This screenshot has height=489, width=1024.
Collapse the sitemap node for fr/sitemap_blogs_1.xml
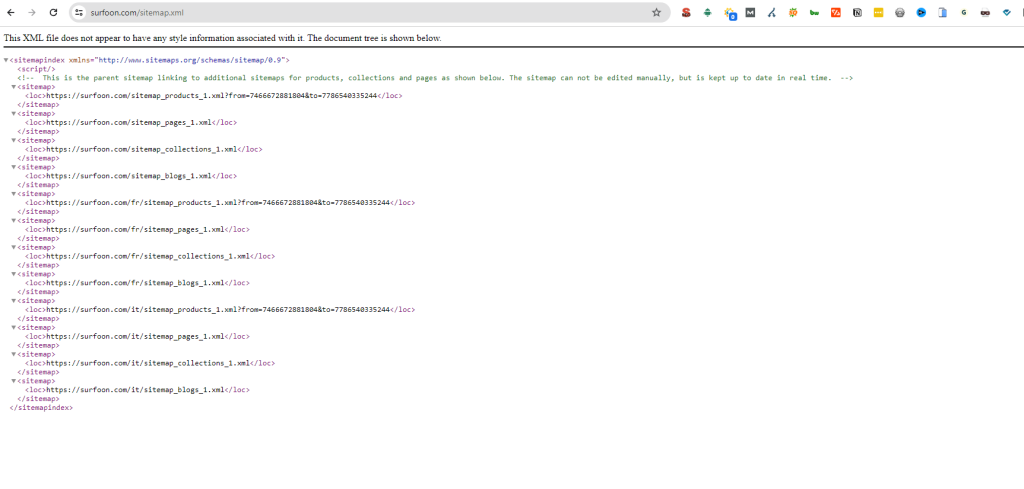[x=14, y=274]
